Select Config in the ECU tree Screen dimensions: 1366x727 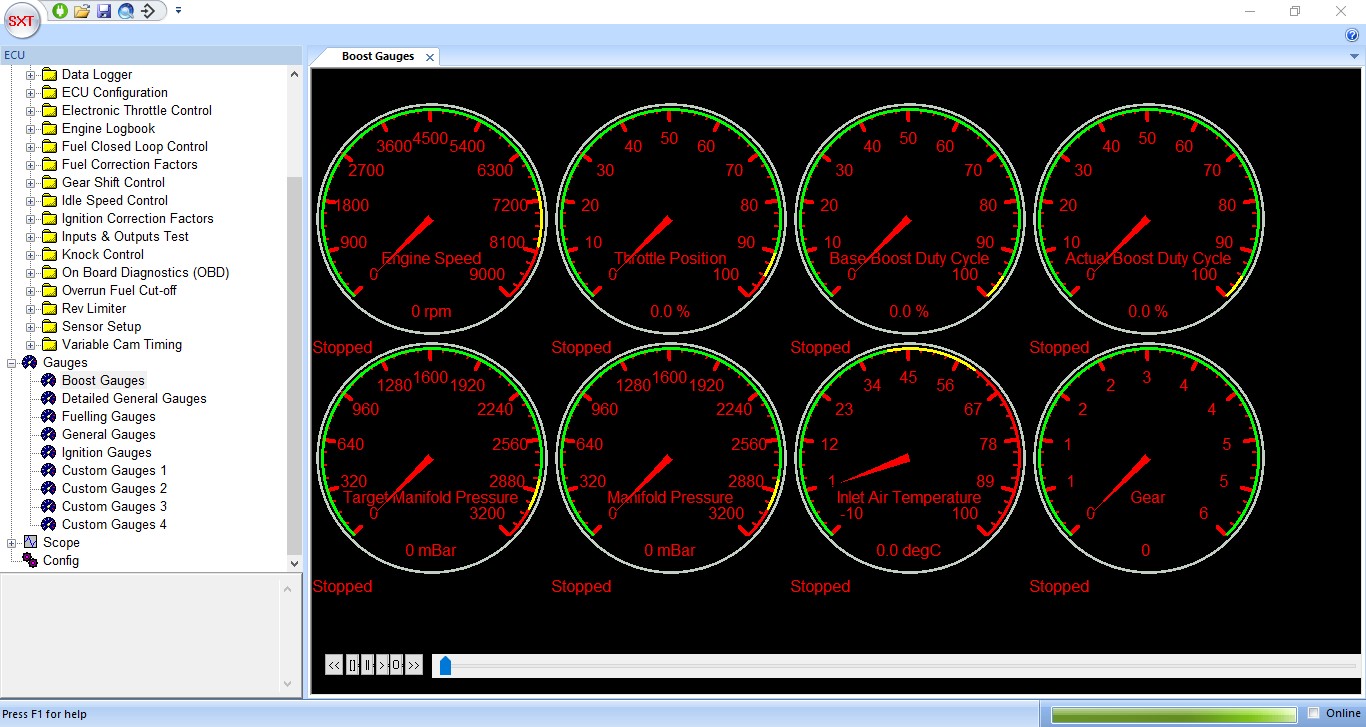pos(60,561)
